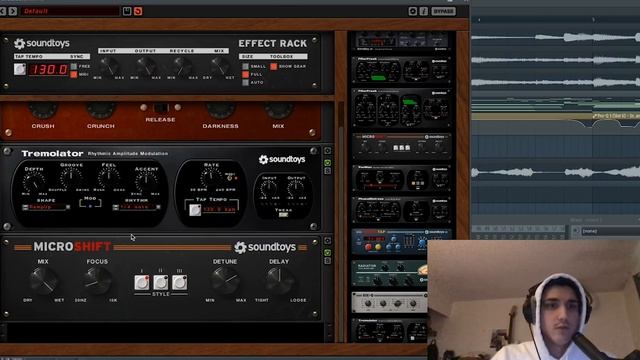
Task: Toggle the Tremolator MIDI sync switch
Action: point(230,178)
